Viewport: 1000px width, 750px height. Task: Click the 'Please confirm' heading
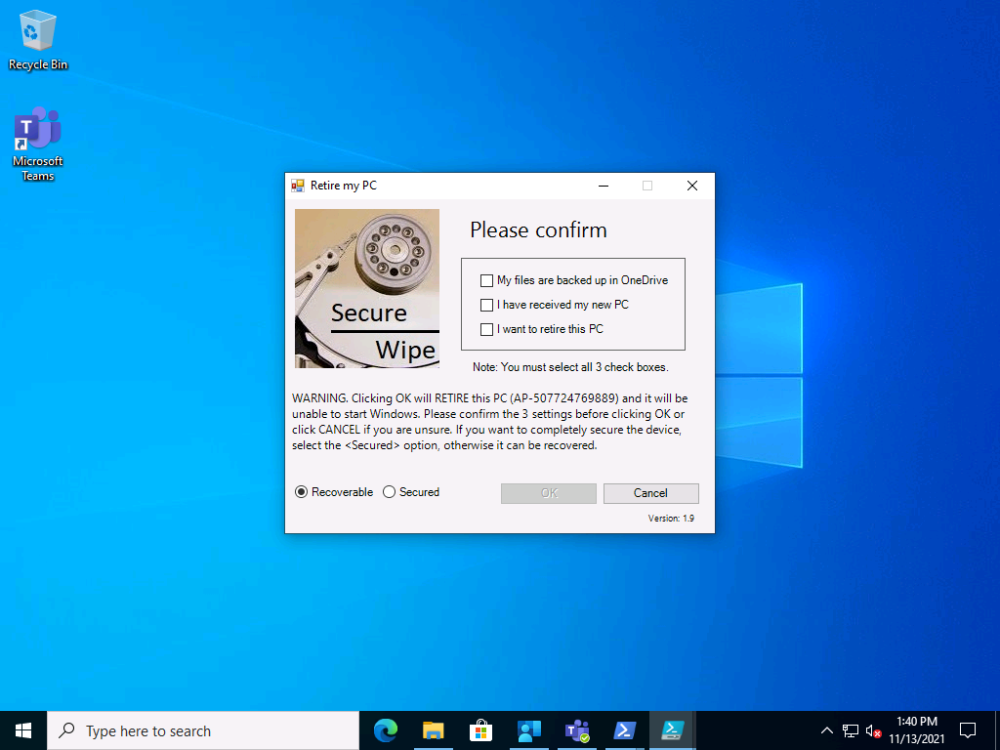coord(538,230)
